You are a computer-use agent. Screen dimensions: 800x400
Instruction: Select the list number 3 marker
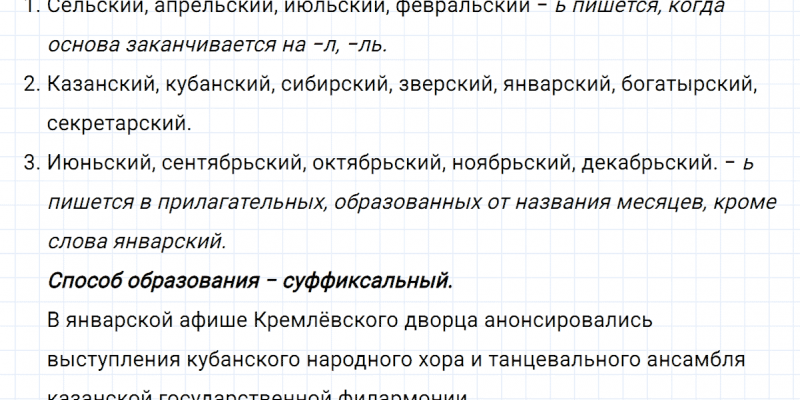click(x=29, y=162)
